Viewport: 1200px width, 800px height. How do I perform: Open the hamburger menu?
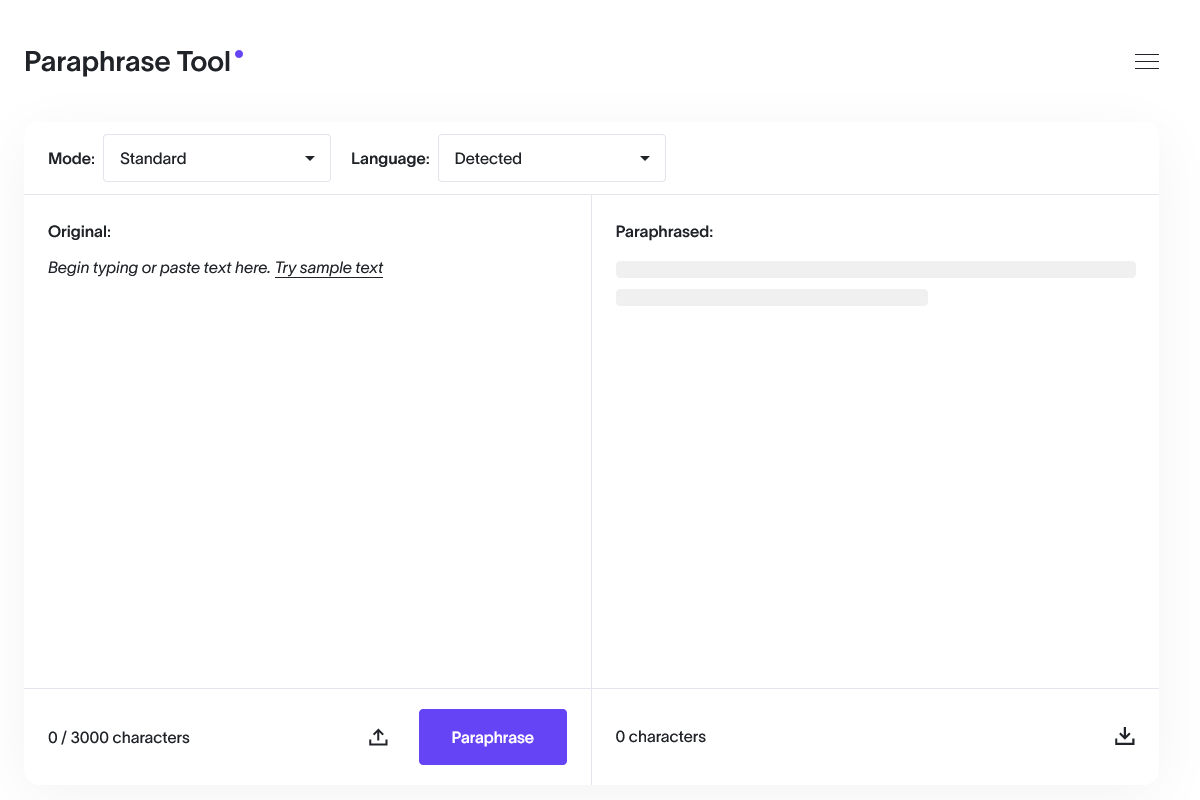1146,61
